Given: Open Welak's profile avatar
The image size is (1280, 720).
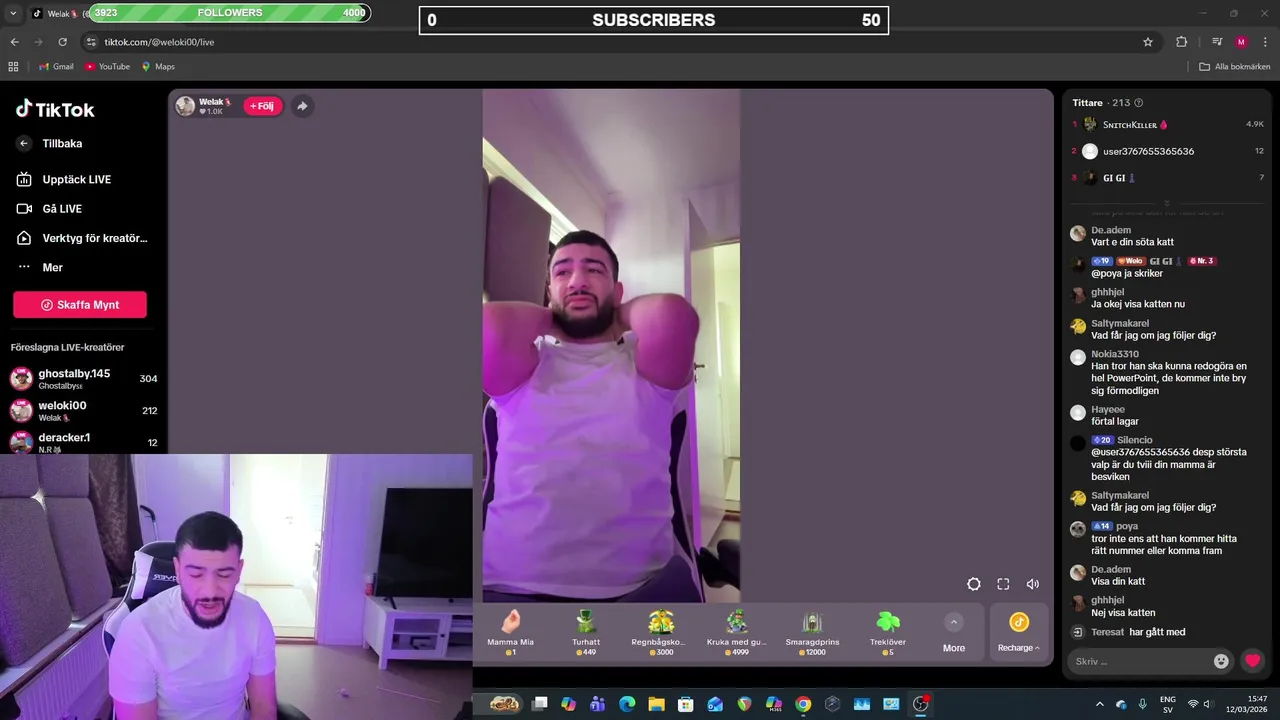Looking at the screenshot, I should (185, 106).
